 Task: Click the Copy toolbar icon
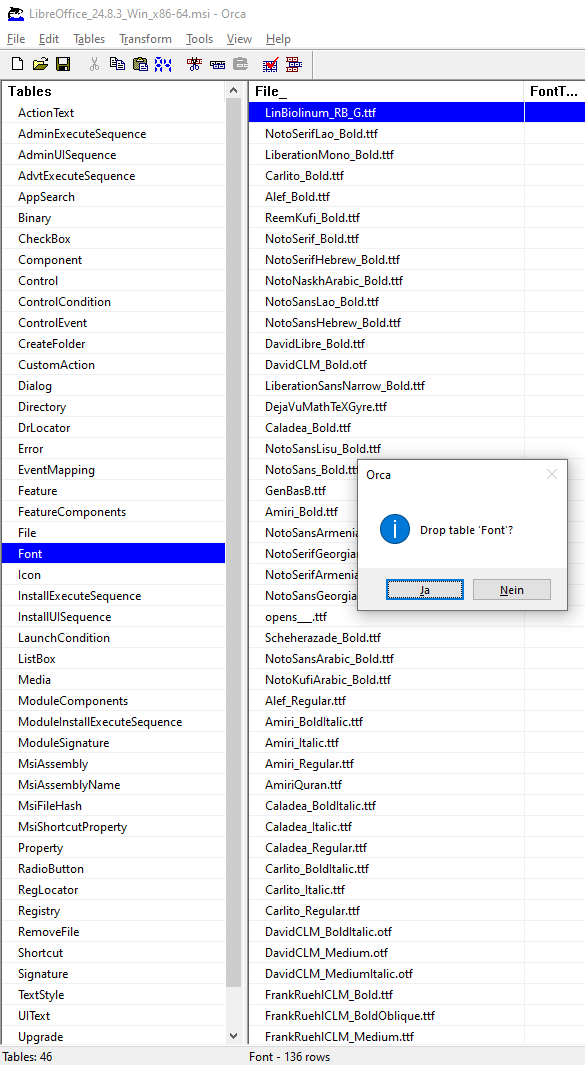[118, 65]
